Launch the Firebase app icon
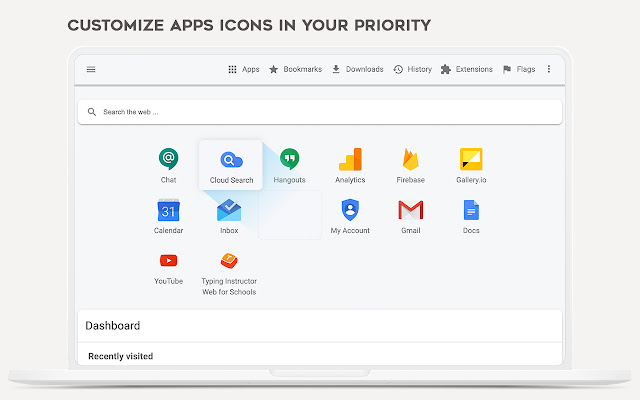The height and width of the screenshot is (400, 640). click(x=411, y=159)
